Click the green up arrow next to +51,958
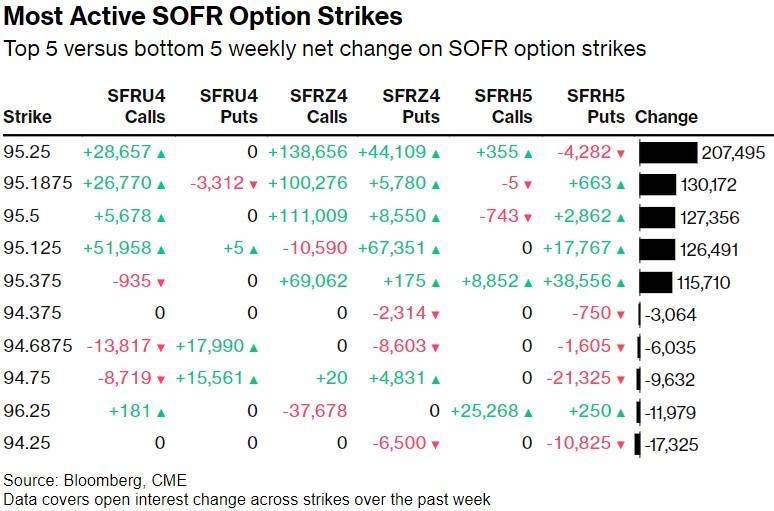 pos(161,250)
